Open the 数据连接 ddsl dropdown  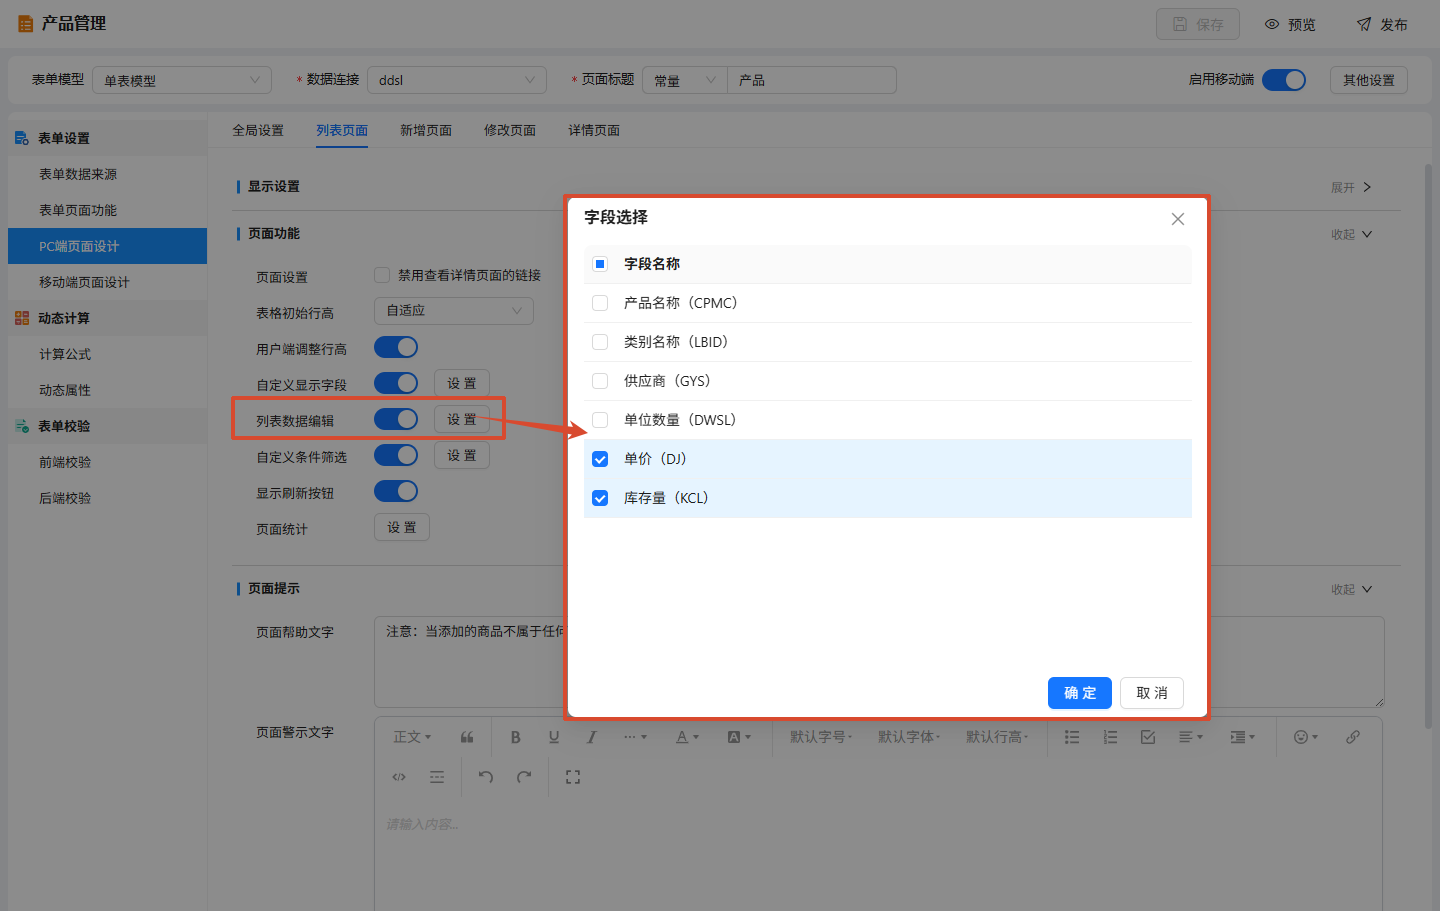[457, 80]
